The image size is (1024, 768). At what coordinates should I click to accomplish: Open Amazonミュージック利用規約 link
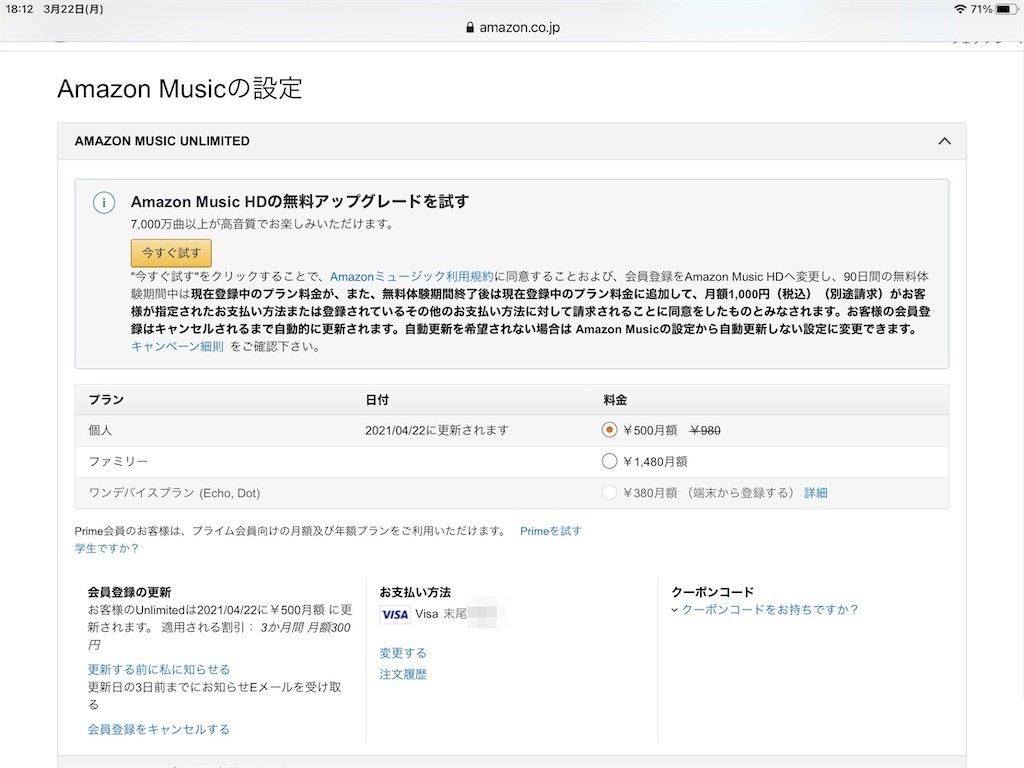tap(411, 276)
